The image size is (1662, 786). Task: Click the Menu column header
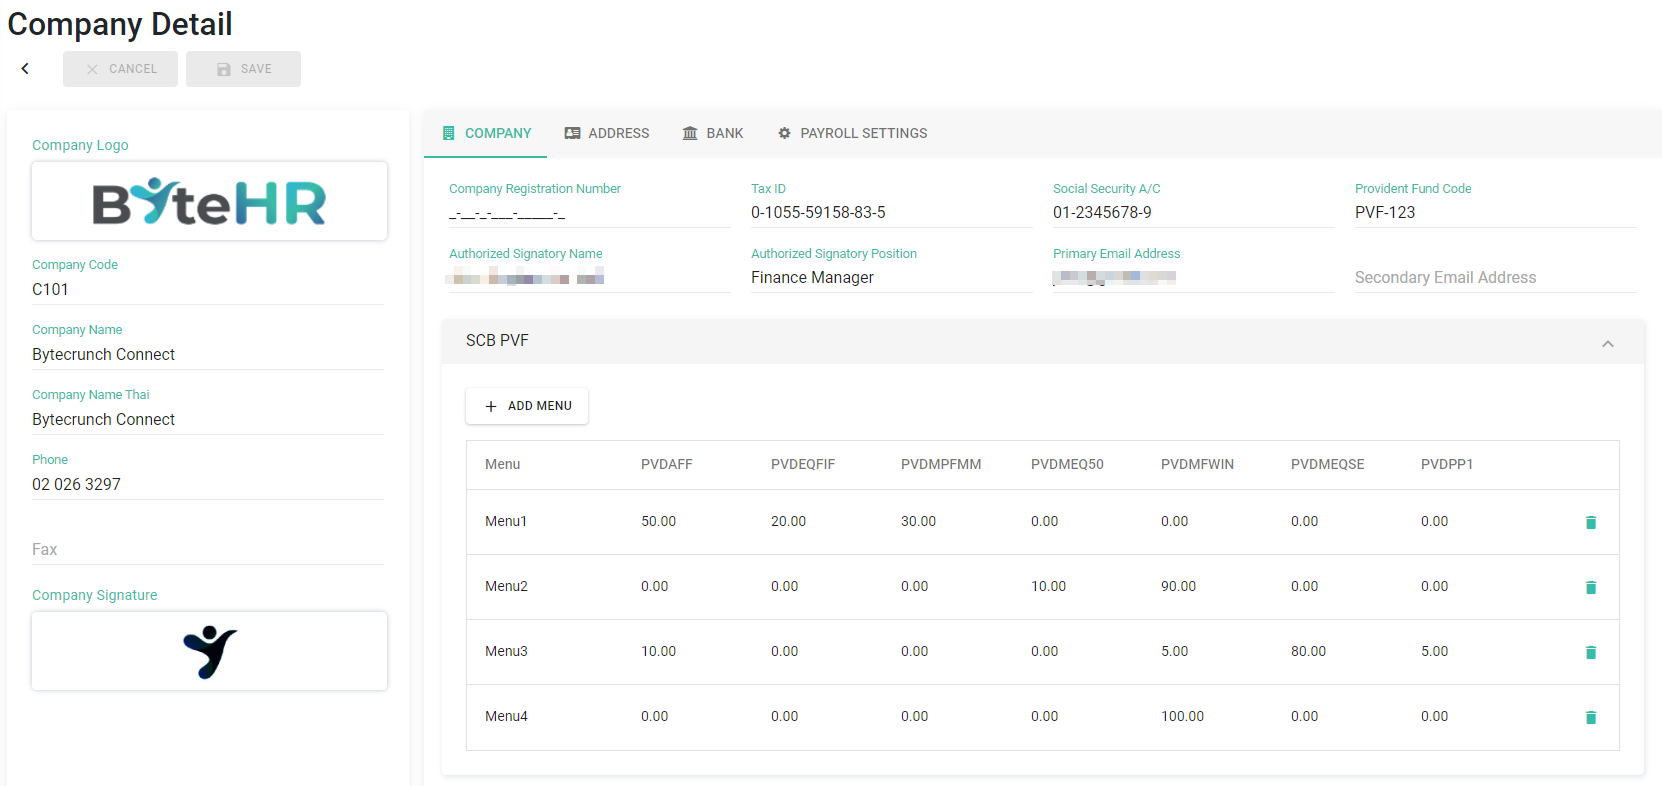(502, 465)
